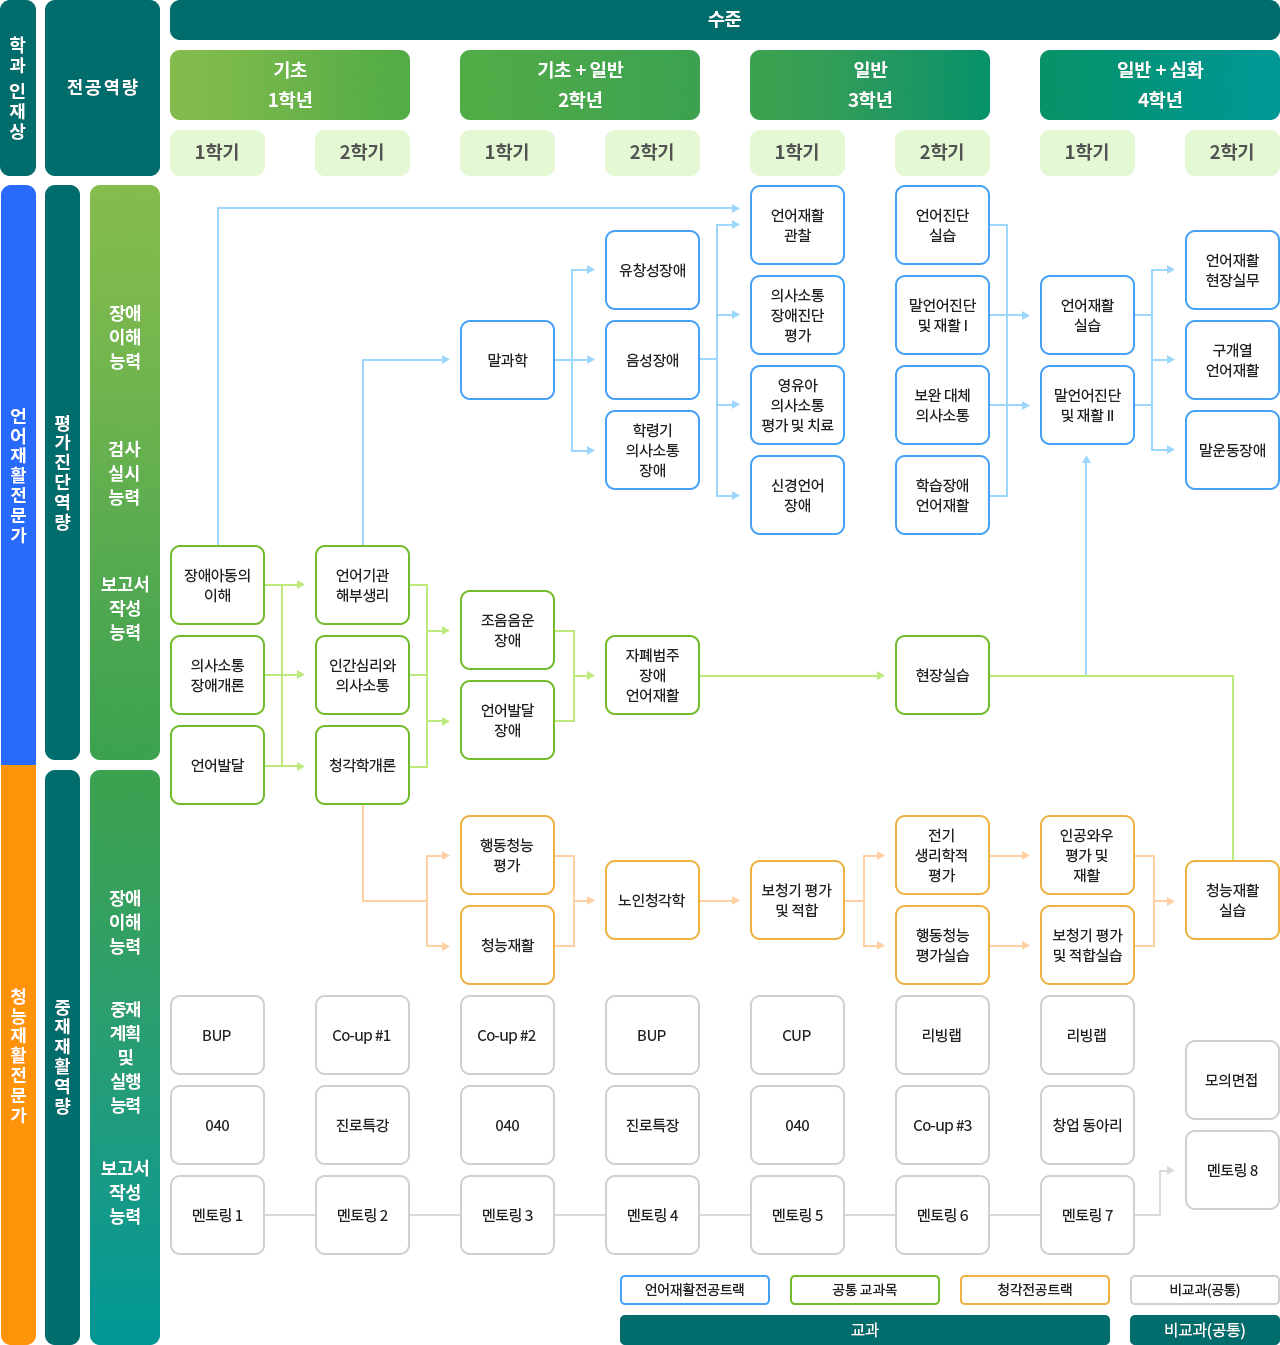
Task: Select the 노인청각학 course box
Action: tap(652, 900)
